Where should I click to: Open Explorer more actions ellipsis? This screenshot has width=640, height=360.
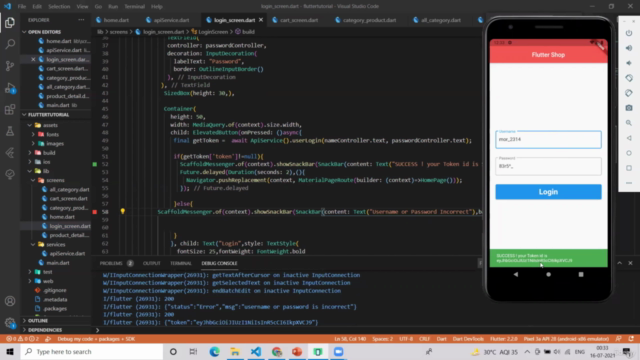tap(81, 20)
